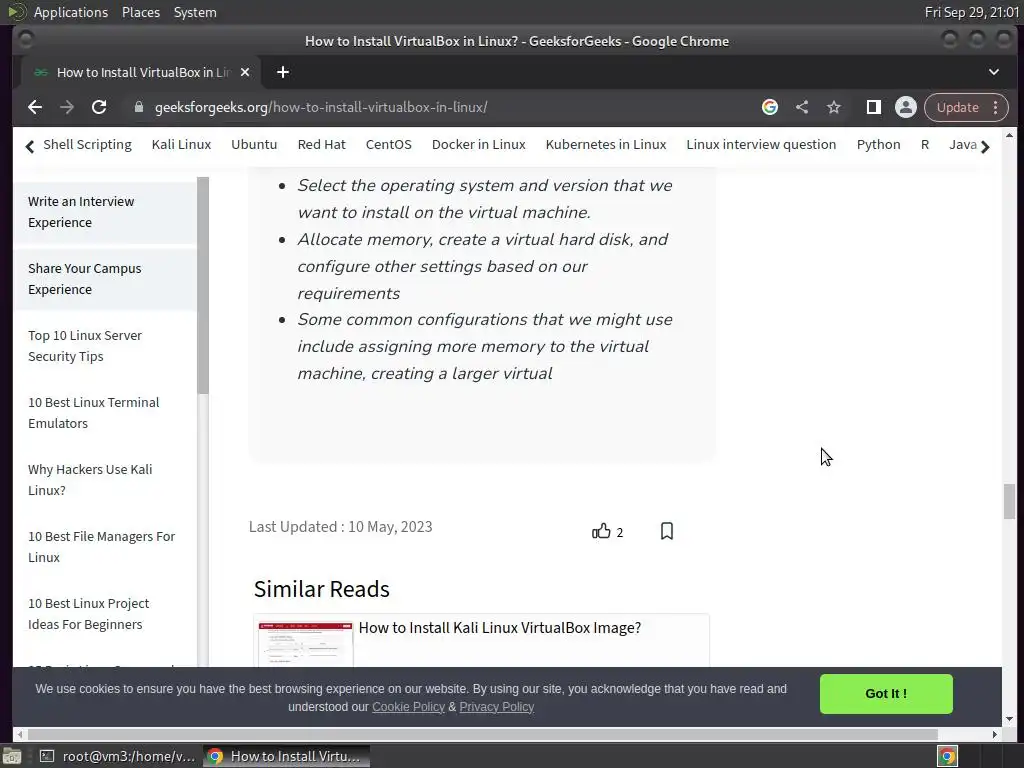The width and height of the screenshot is (1024, 768).
Task: Select Linux interview question topic
Action: pyautogui.click(x=761, y=144)
